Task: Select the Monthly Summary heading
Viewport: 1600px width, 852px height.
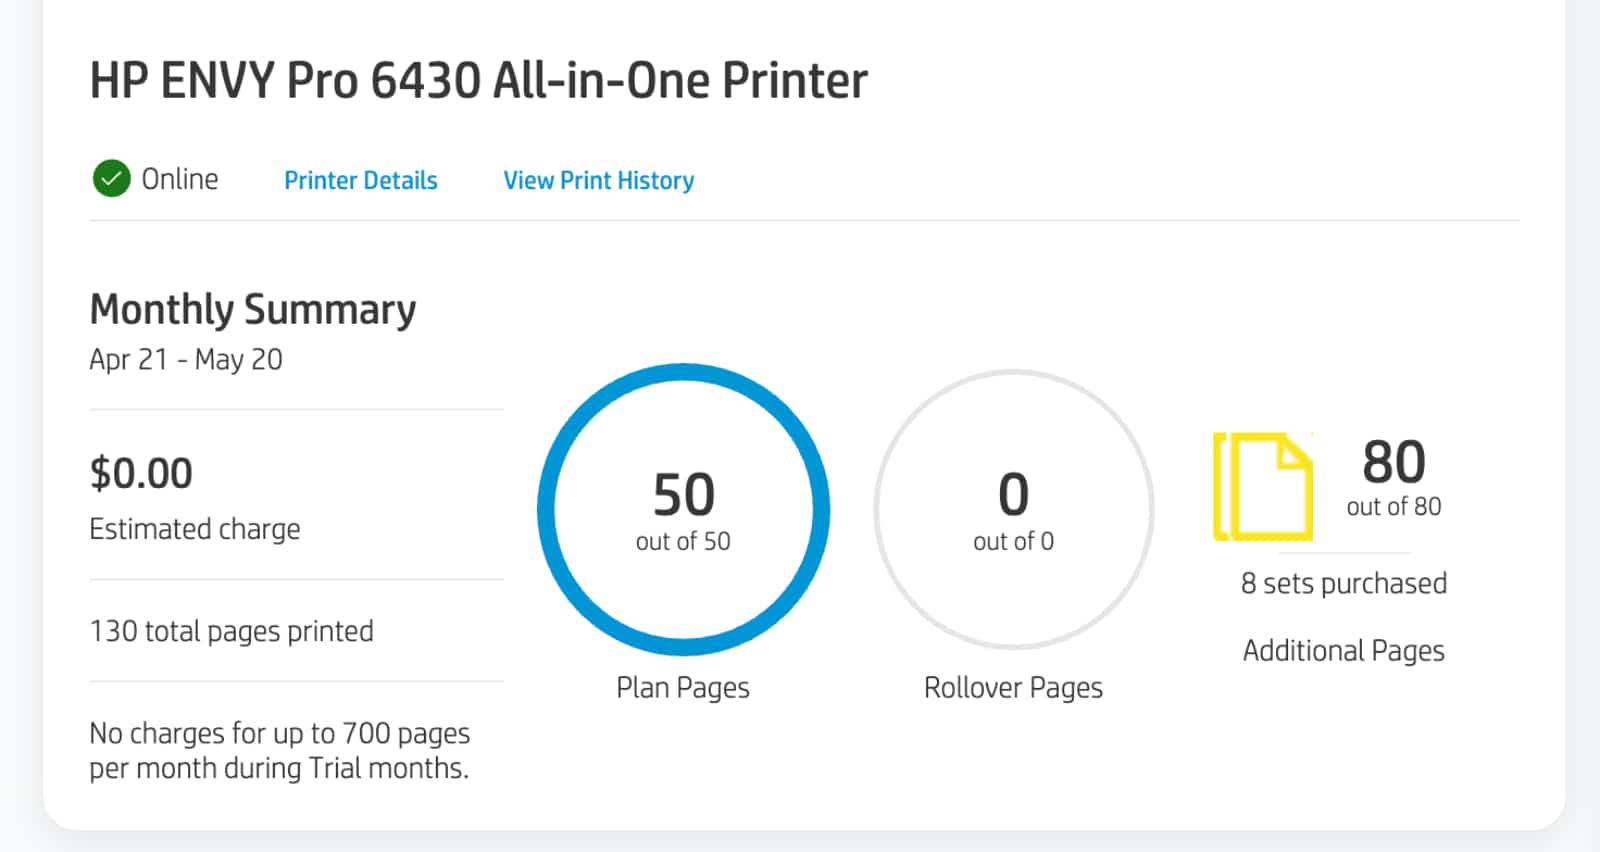Action: [252, 309]
